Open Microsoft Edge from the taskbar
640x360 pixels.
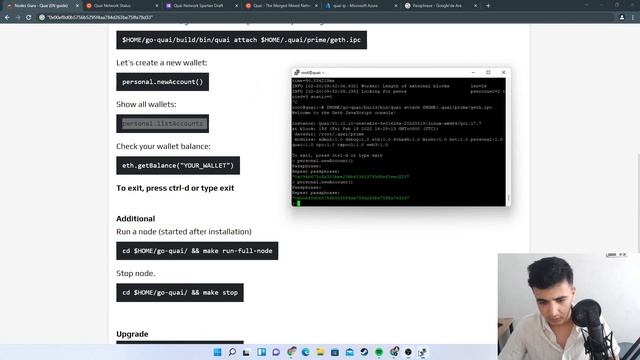pos(305,352)
